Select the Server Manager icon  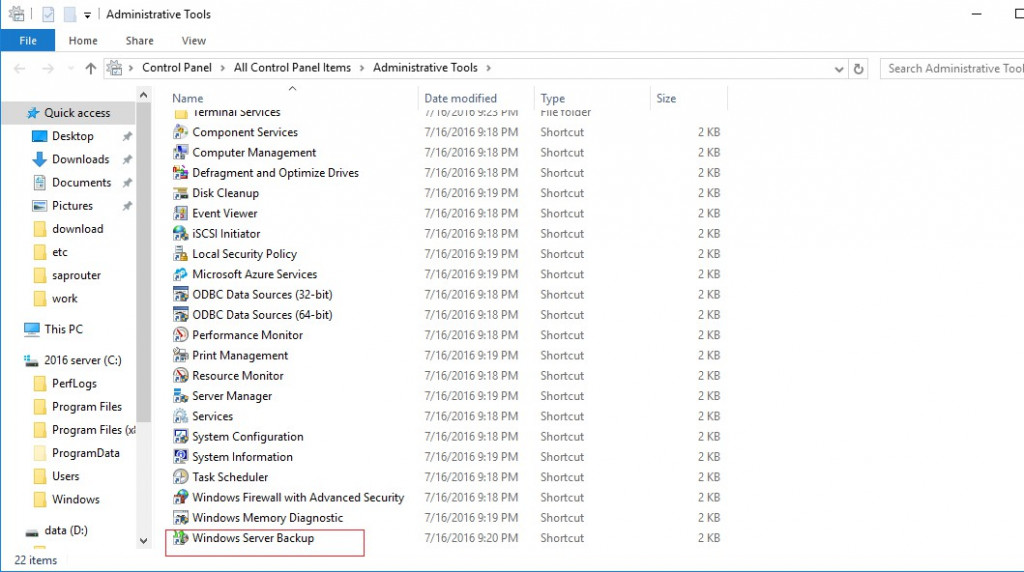point(180,396)
